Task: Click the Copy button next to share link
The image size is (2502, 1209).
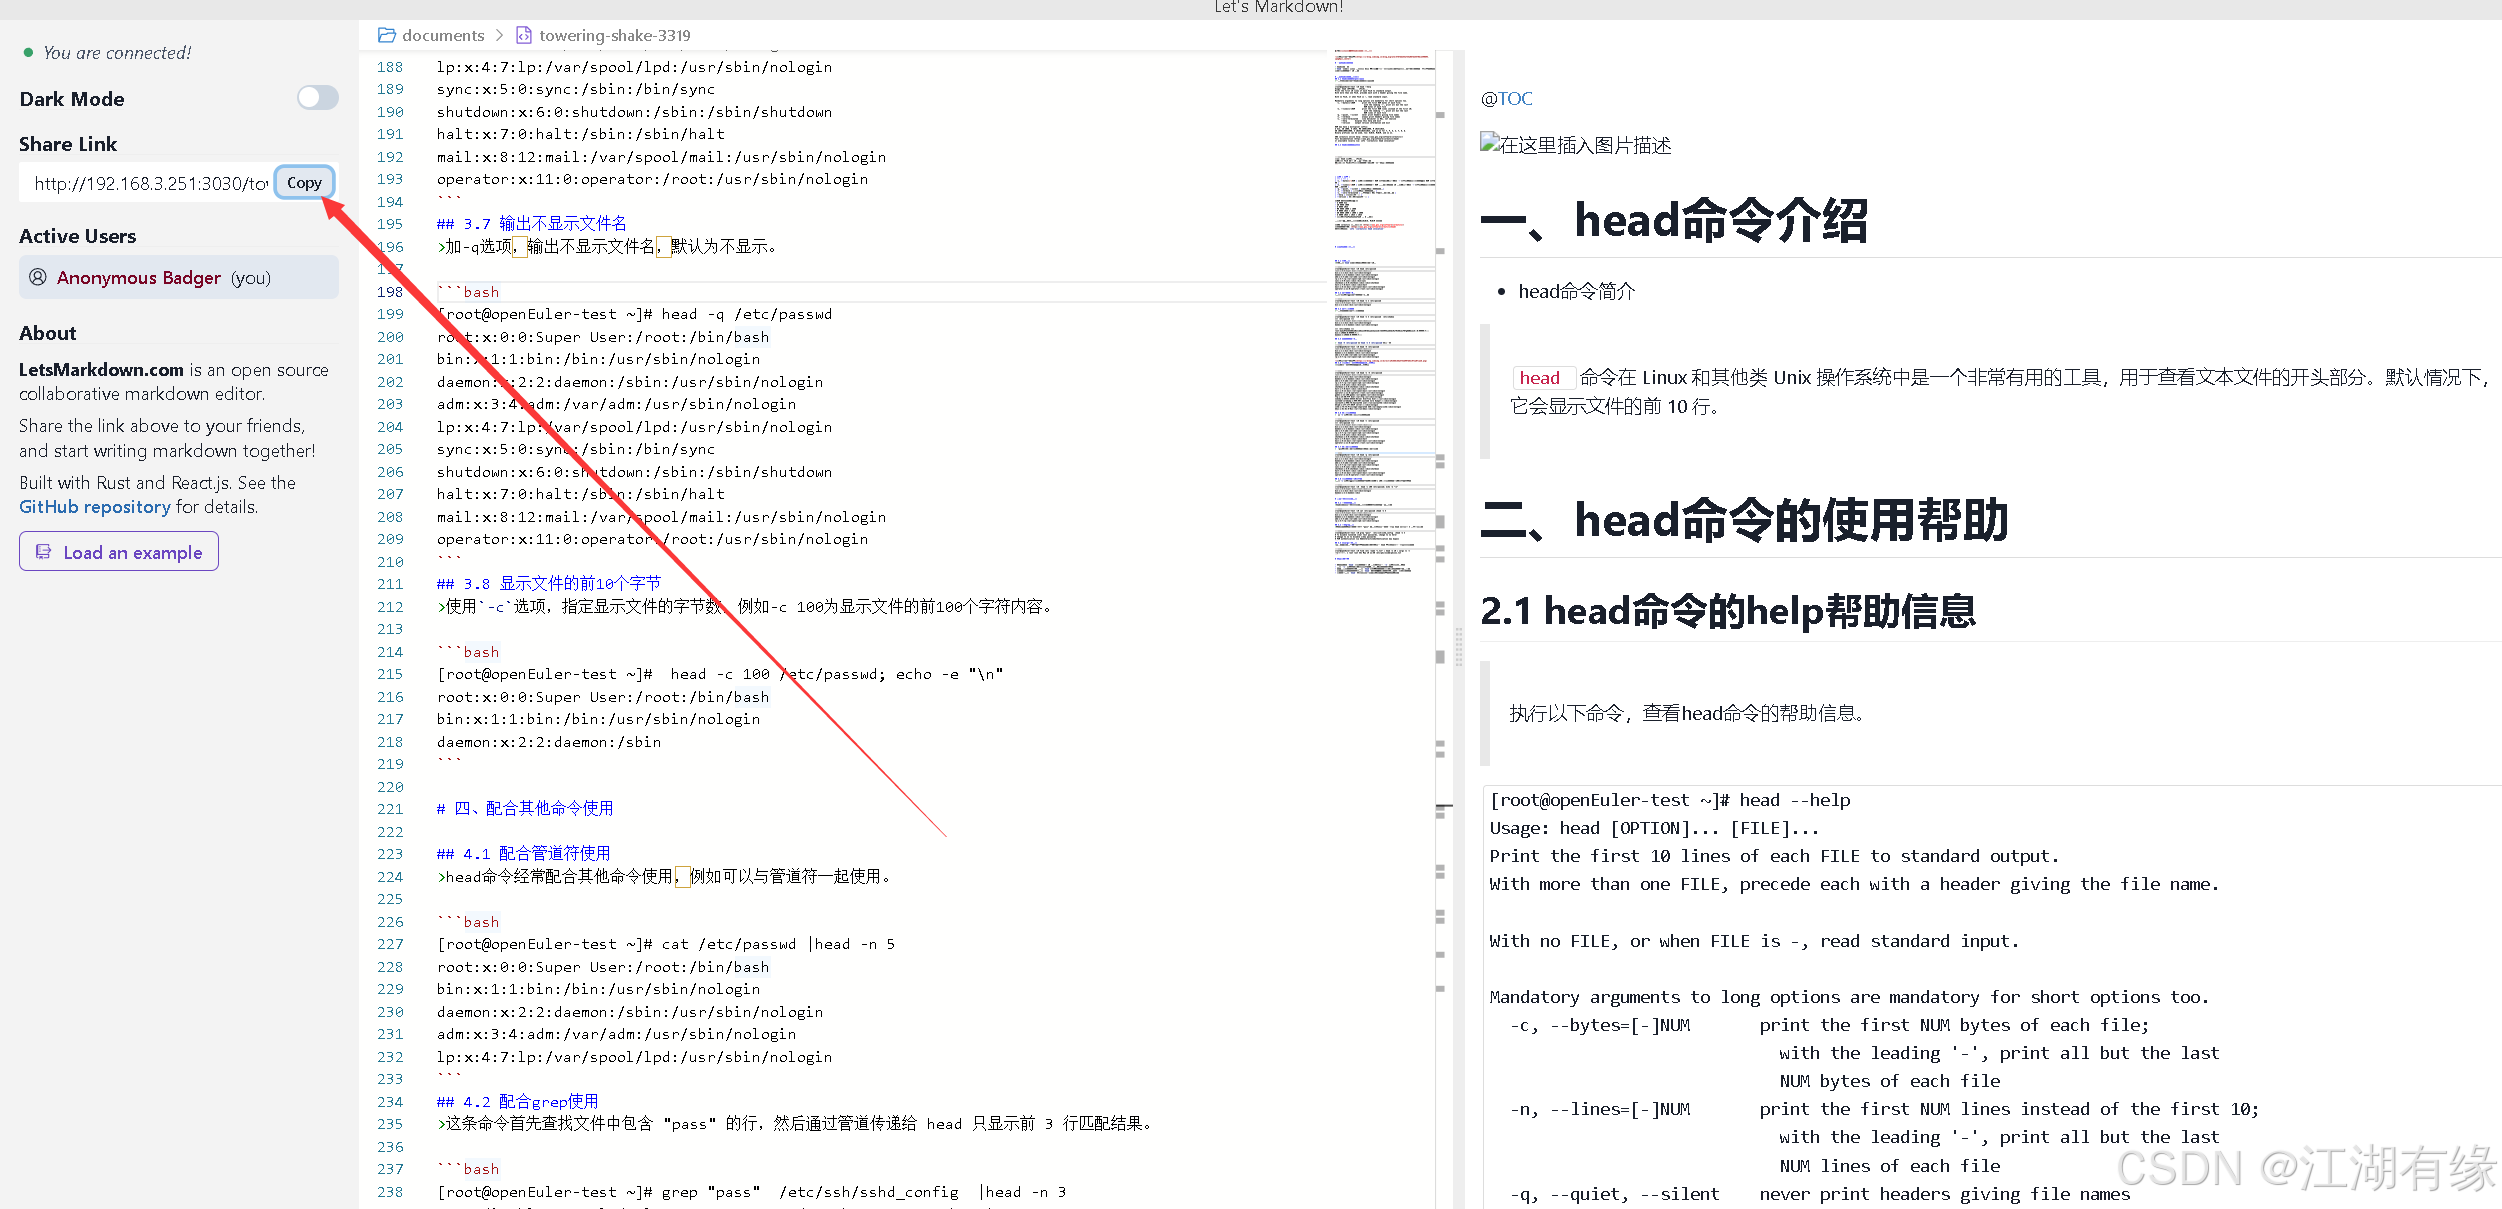Action: (x=304, y=182)
